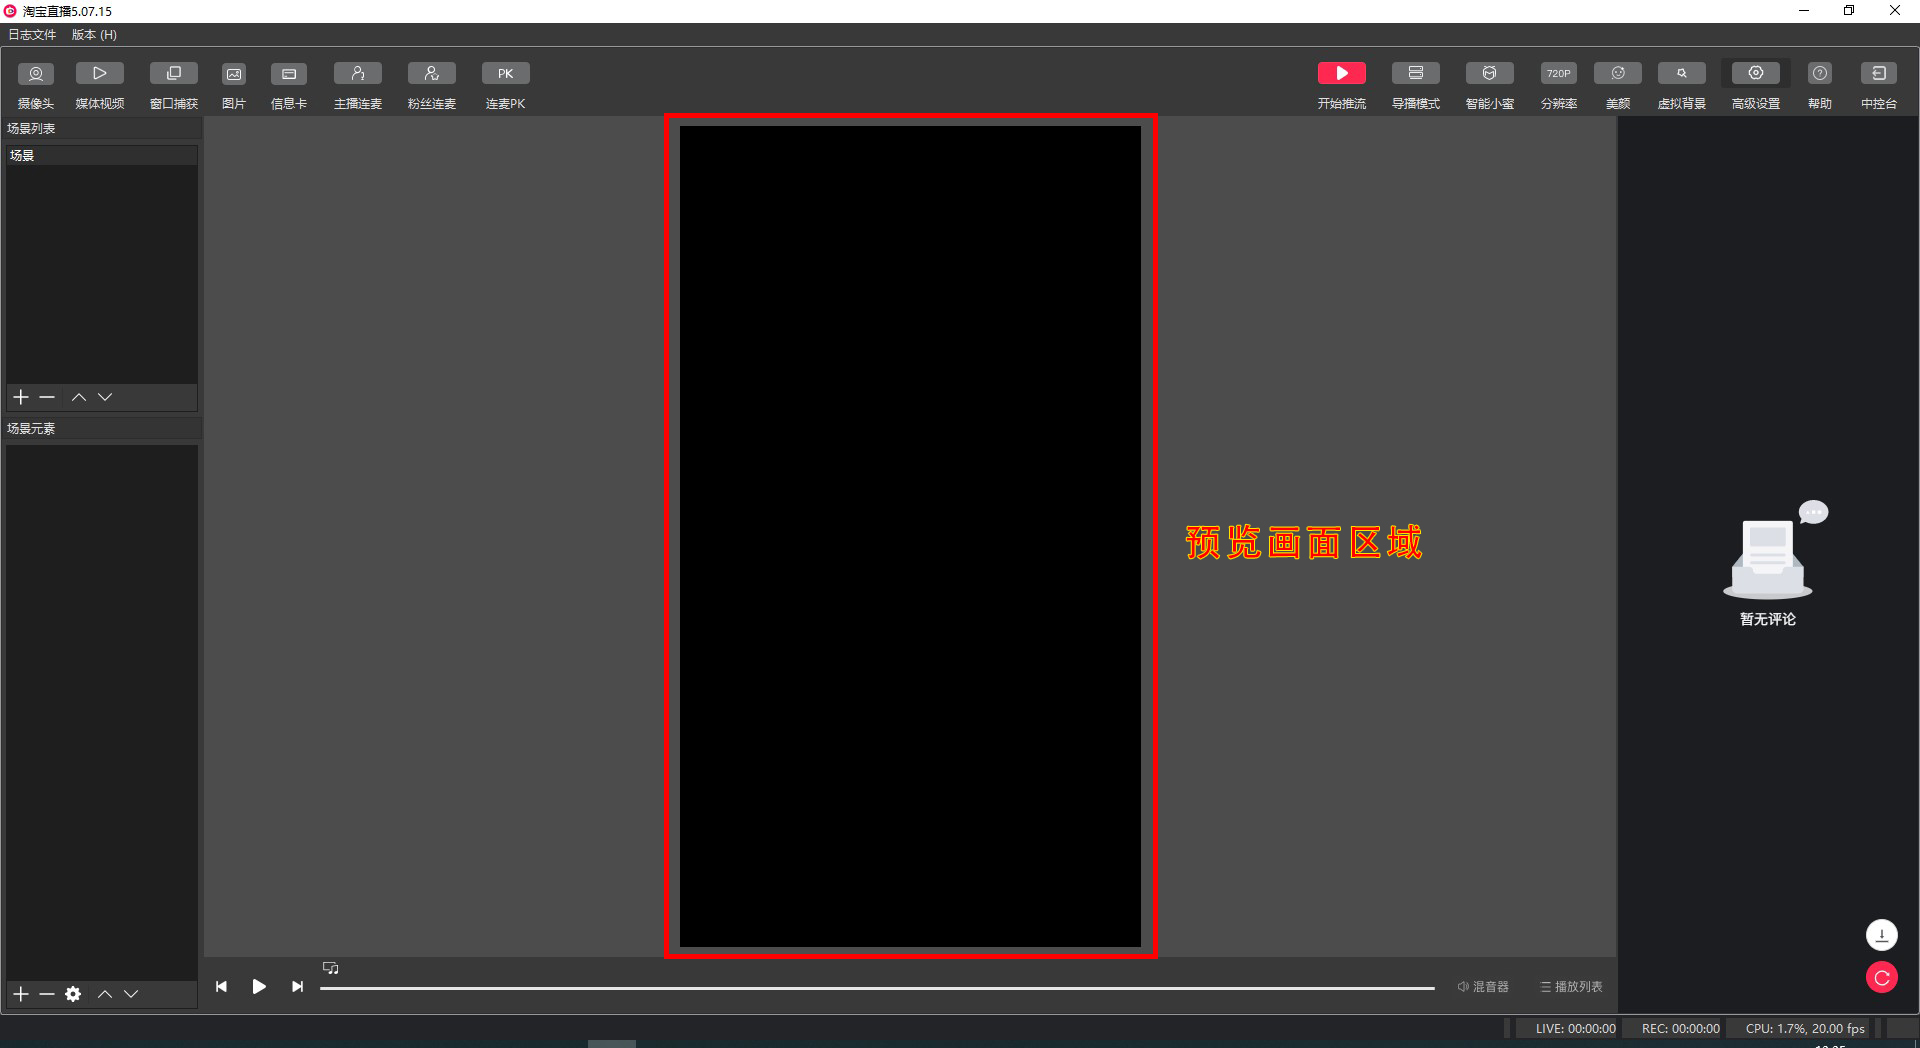Change 分辨率 resolution from 720P

tap(1559, 85)
